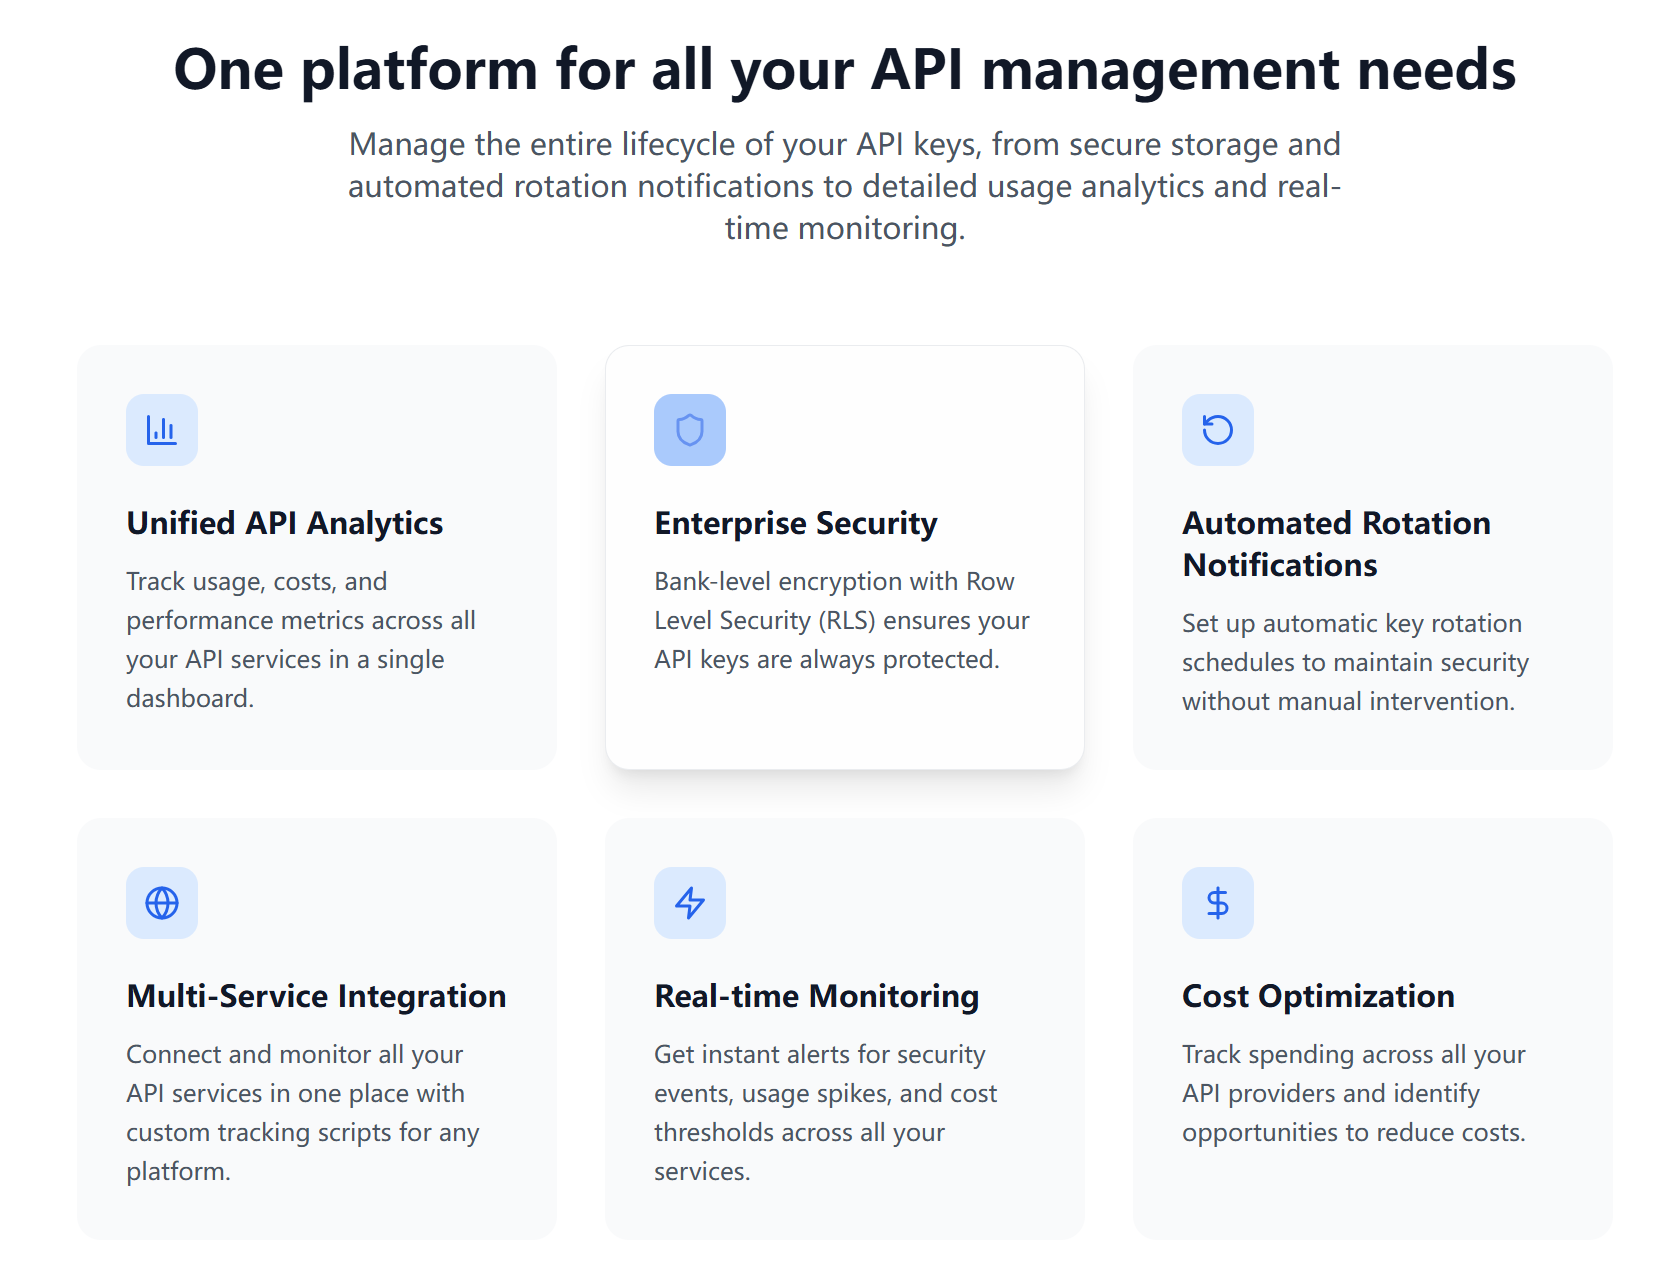This screenshot has width=1653, height=1279.
Task: Click the shield icon for Enterprise Security
Action: click(690, 430)
